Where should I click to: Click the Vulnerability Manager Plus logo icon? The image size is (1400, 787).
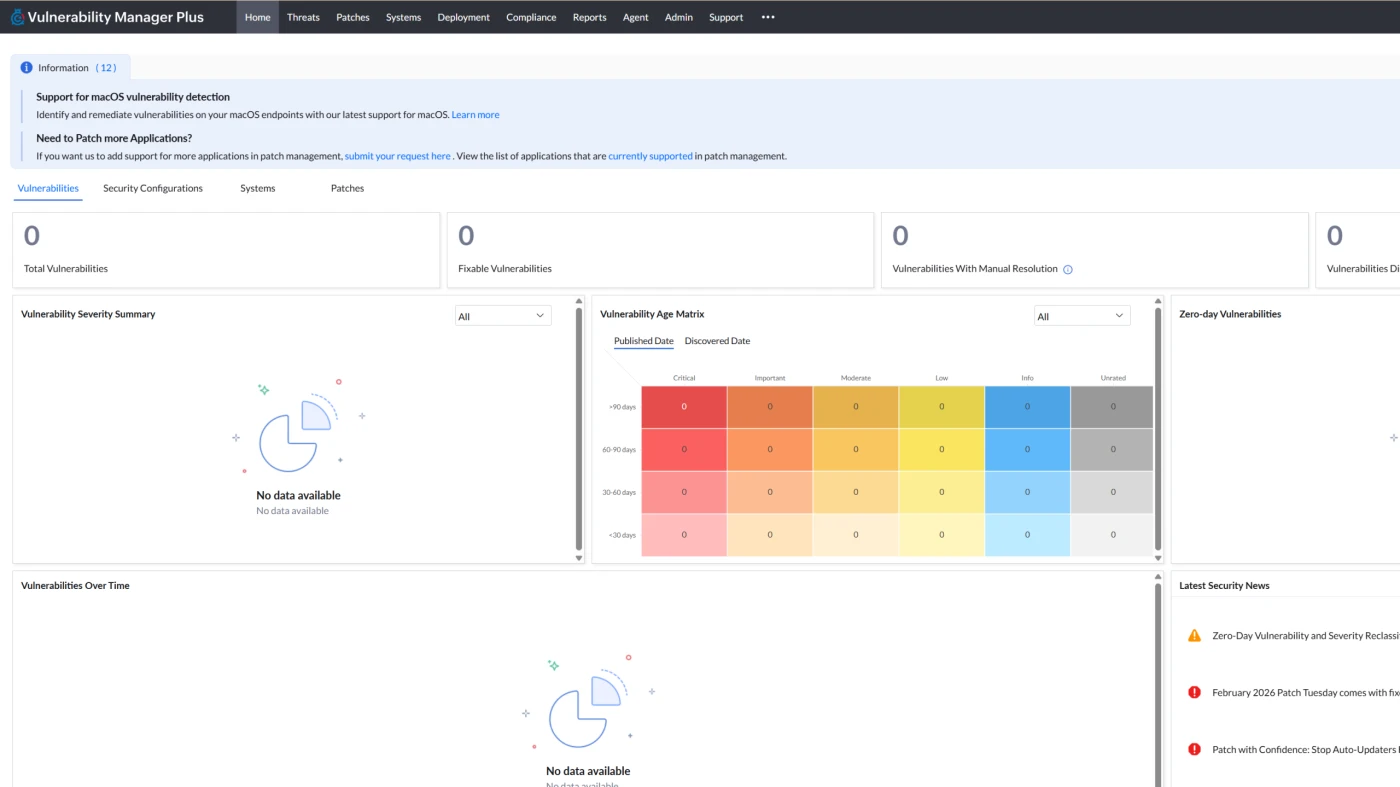click(x=17, y=17)
